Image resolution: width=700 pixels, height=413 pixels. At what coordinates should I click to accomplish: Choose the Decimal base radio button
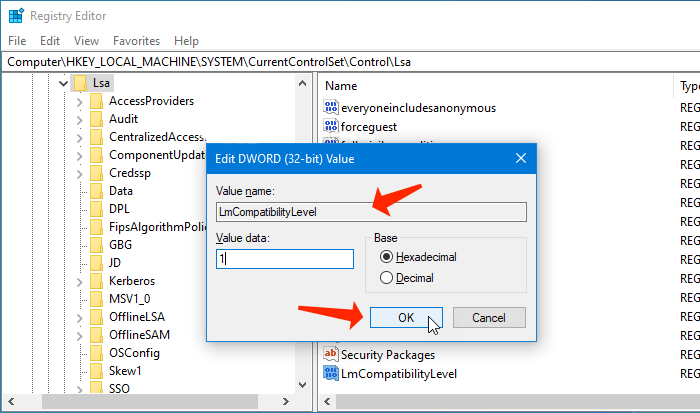coord(386,277)
